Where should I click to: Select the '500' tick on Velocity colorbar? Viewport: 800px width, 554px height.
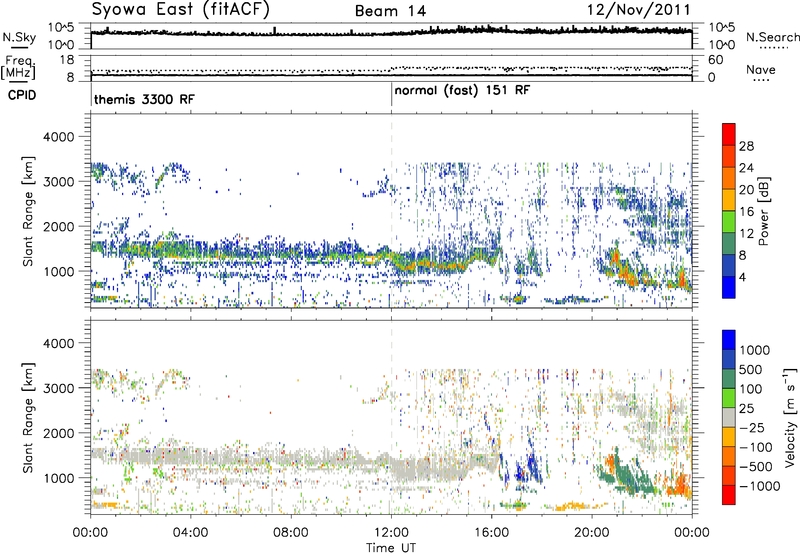click(x=751, y=369)
